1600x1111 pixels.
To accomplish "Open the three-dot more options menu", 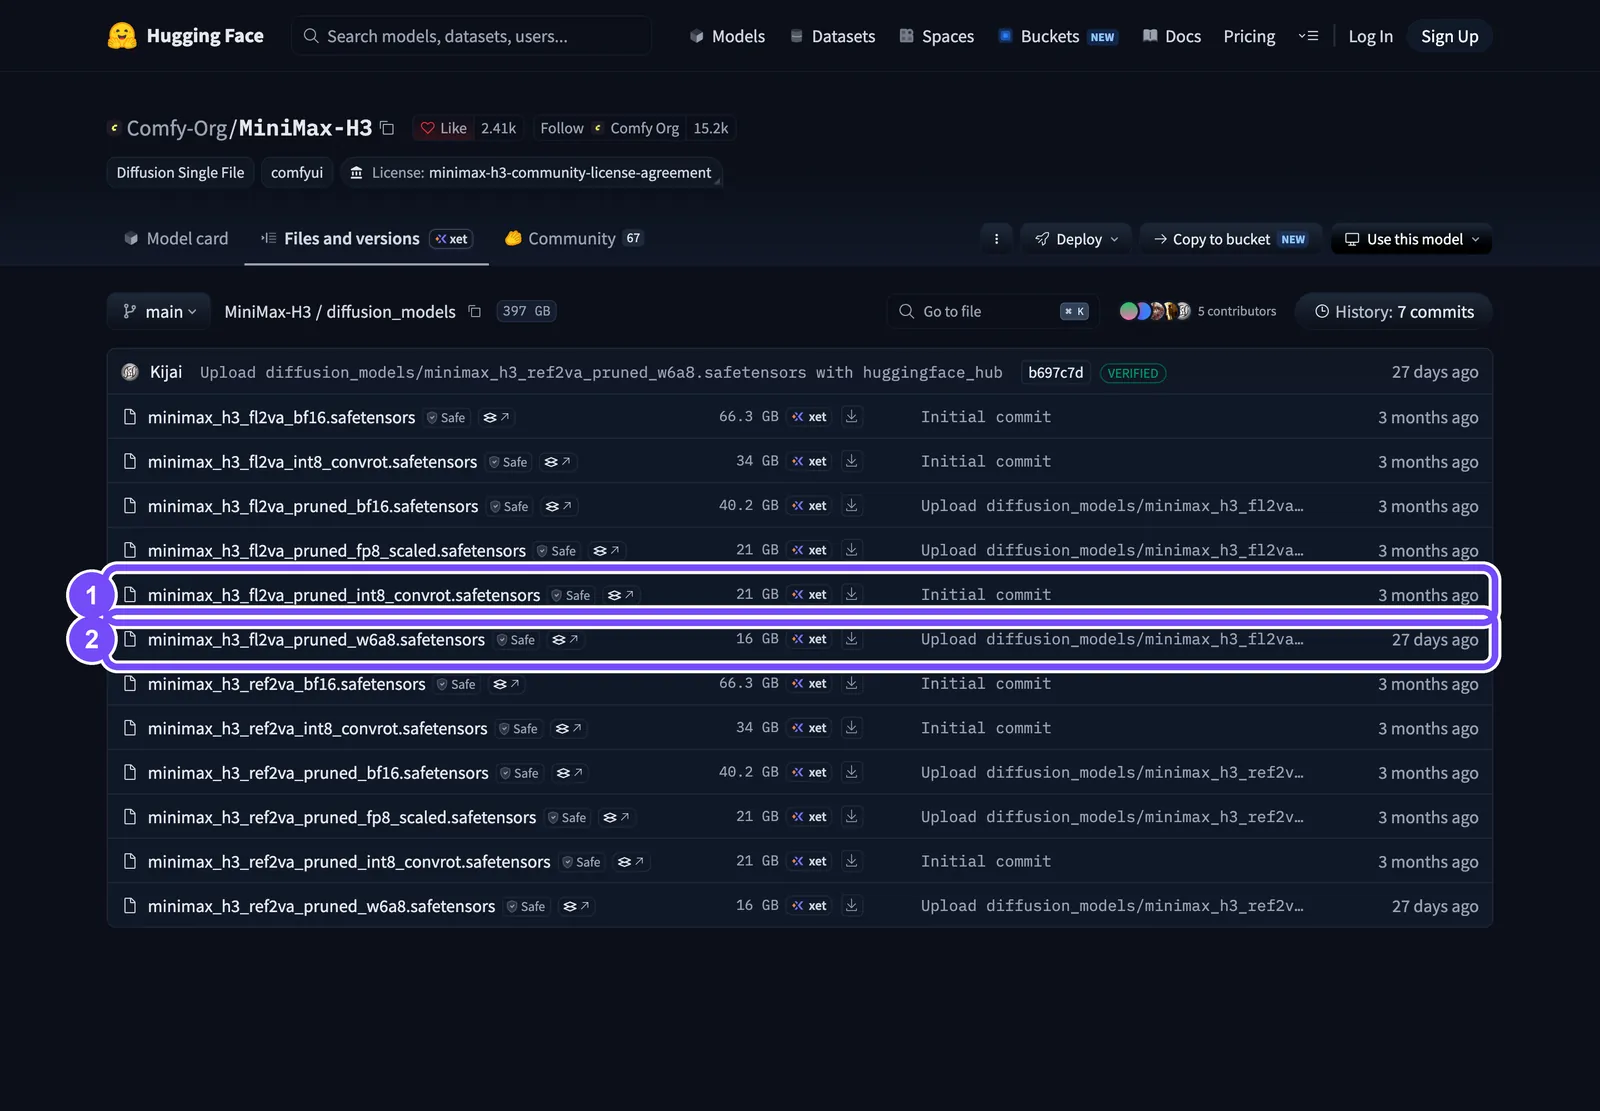I will click(996, 239).
